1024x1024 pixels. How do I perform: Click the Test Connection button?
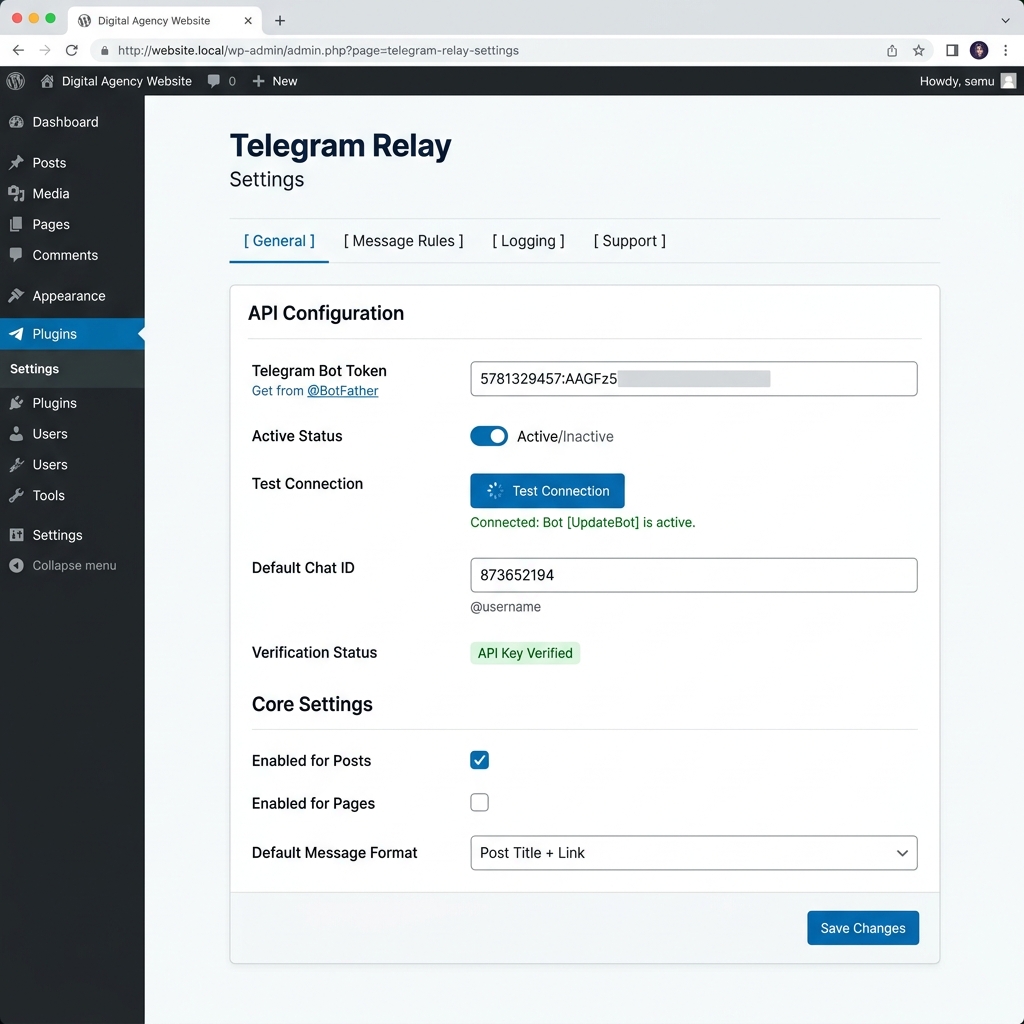click(x=547, y=490)
